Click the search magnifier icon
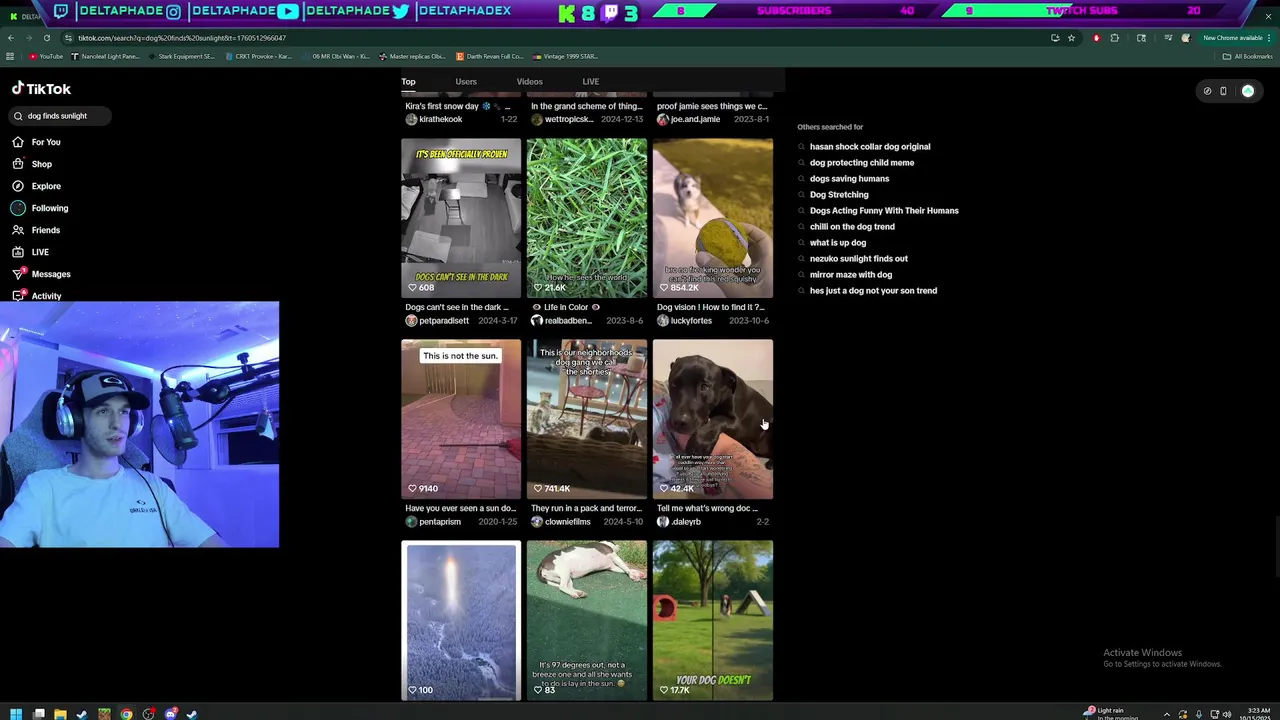The image size is (1280, 720). click(18, 116)
